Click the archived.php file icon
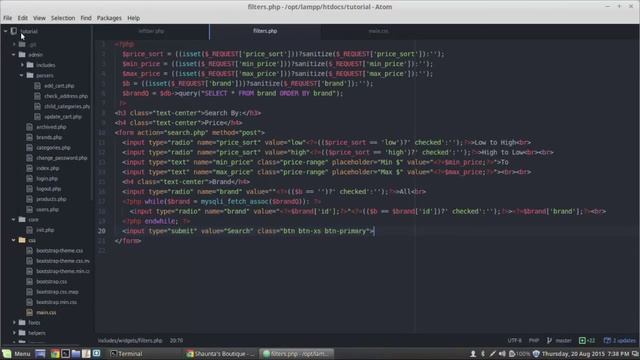The height and width of the screenshot is (360, 640). [x=29, y=127]
